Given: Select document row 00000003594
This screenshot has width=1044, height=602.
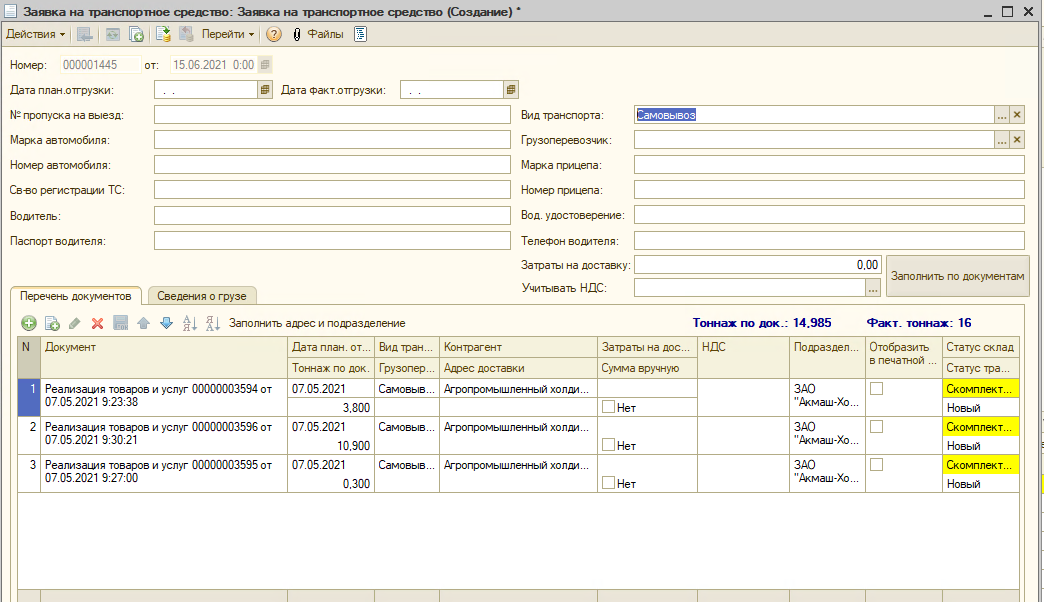Looking at the screenshot, I should 164,396.
